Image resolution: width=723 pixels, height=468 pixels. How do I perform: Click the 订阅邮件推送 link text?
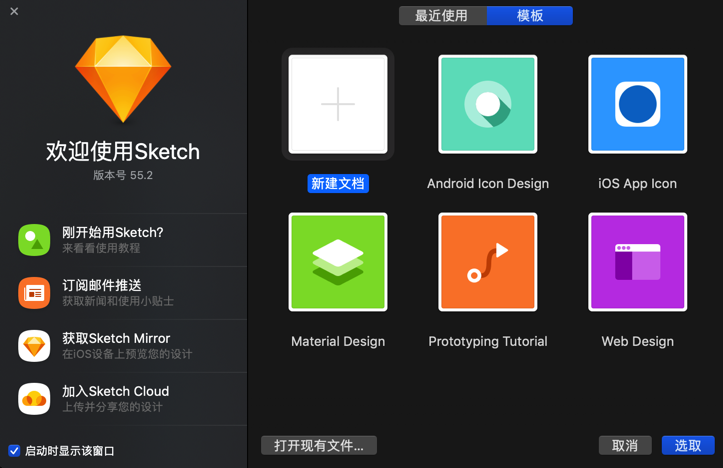click(x=102, y=285)
